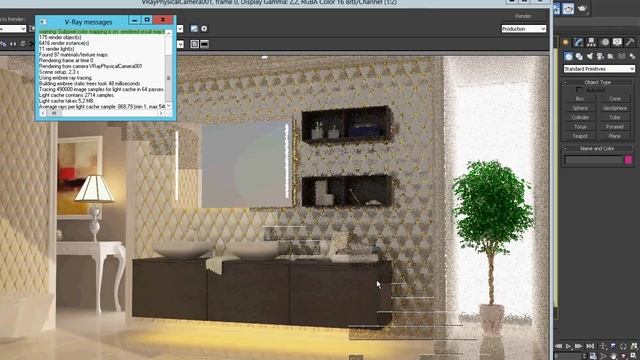
Task: Click the Torus button
Action: (580, 127)
